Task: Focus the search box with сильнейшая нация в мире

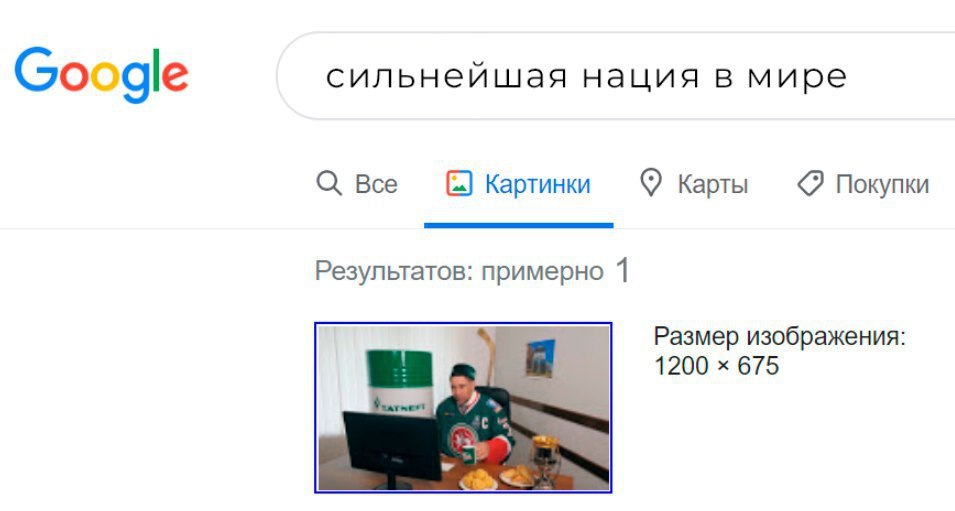Action: click(x=615, y=76)
